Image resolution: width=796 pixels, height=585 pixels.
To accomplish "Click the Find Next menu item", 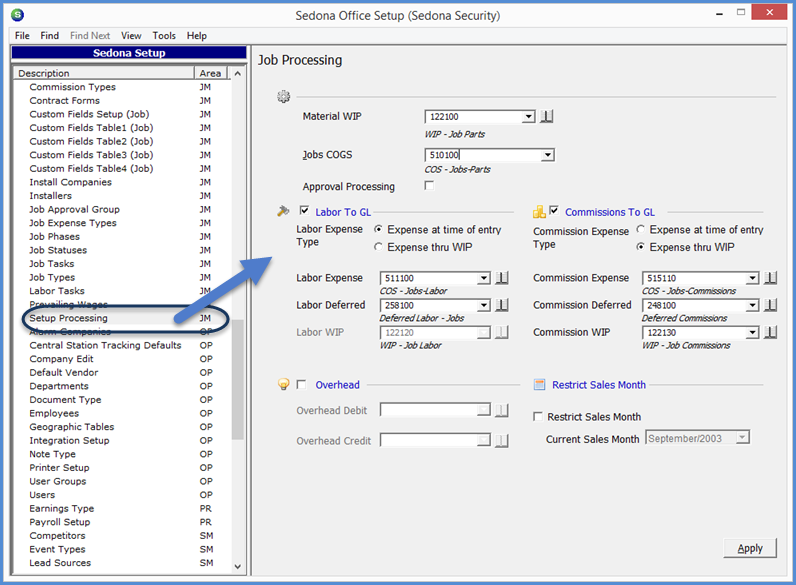I will pos(90,36).
